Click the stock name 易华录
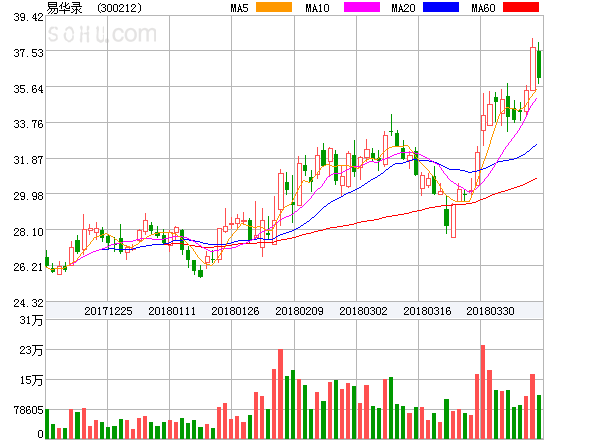 64,8
